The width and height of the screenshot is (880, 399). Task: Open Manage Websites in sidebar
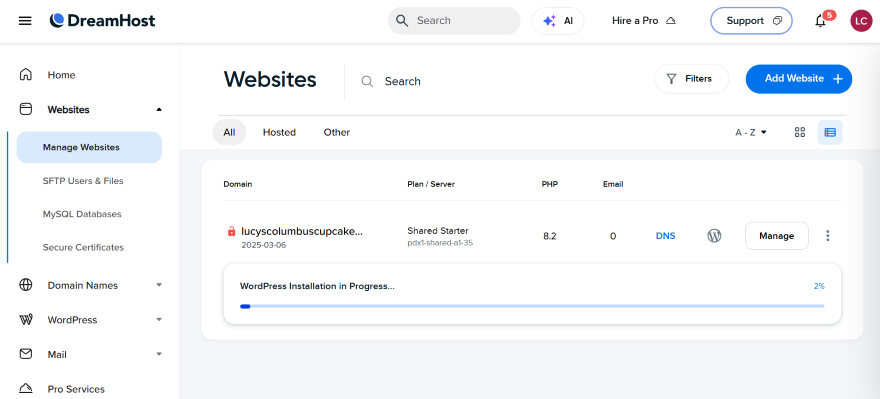(89, 148)
